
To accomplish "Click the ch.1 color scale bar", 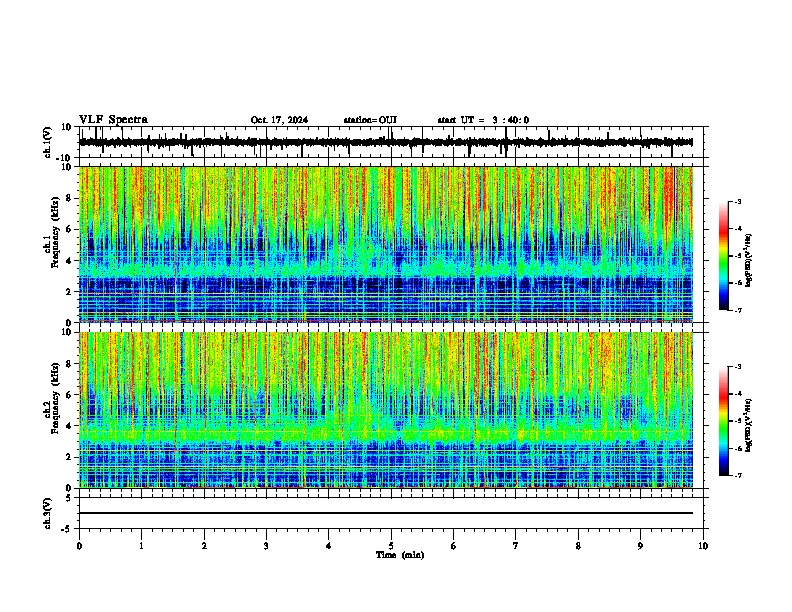I will pos(724,256).
